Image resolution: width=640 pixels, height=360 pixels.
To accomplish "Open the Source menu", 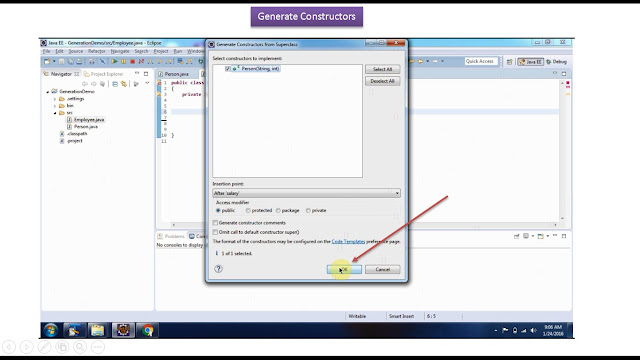I will click(76, 51).
